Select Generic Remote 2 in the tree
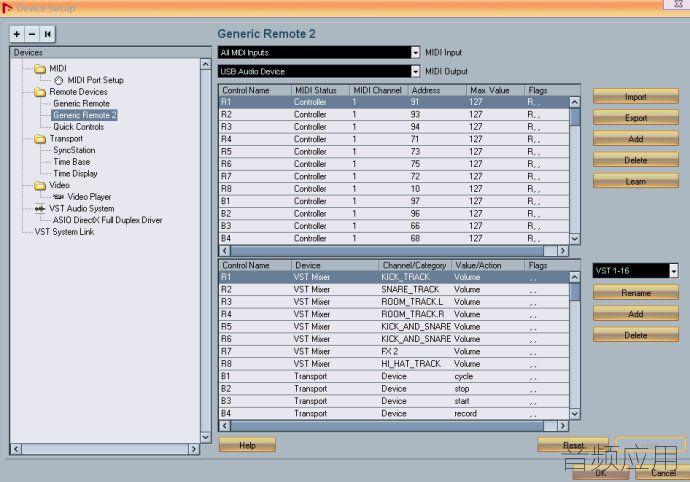690x482 pixels. coord(84,115)
